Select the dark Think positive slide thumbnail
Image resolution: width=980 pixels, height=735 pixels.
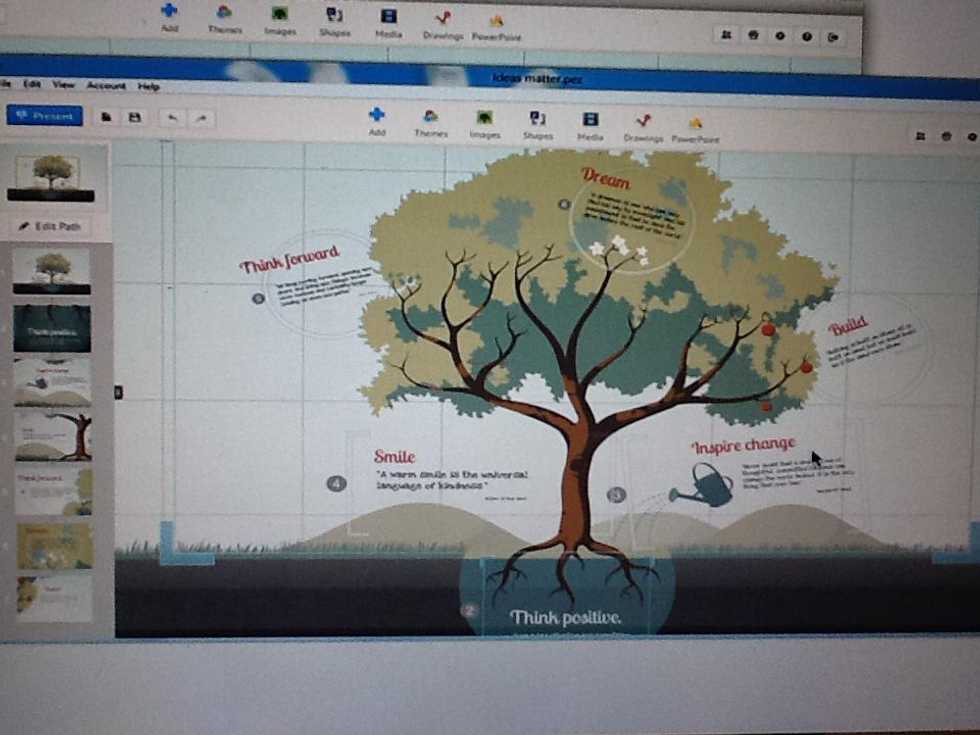point(52,327)
